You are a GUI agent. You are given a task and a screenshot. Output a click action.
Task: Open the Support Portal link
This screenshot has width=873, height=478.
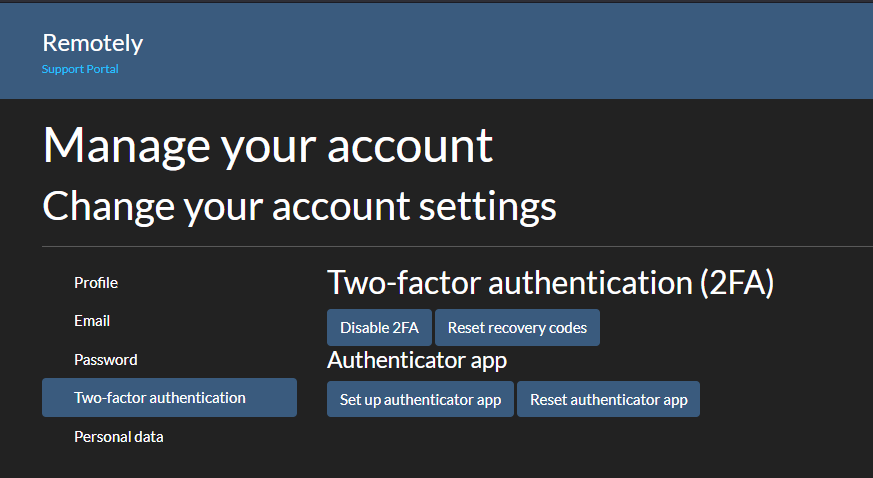coord(80,69)
